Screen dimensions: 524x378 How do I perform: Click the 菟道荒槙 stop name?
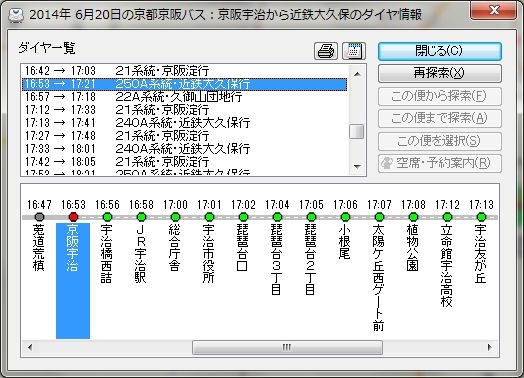pos(39,248)
